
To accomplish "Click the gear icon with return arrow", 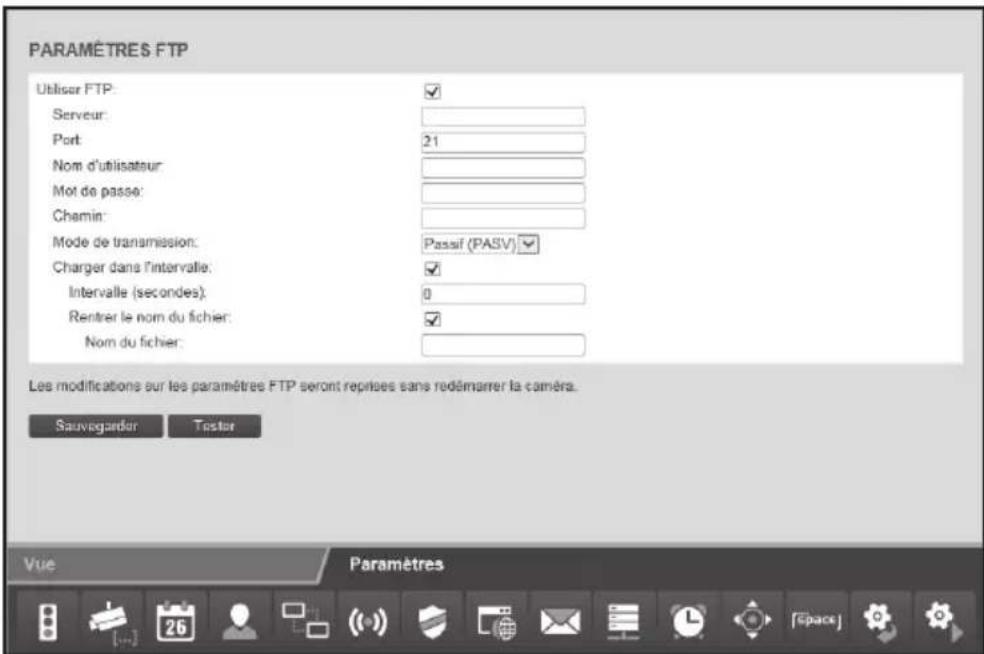I will pyautogui.click(x=879, y=621).
